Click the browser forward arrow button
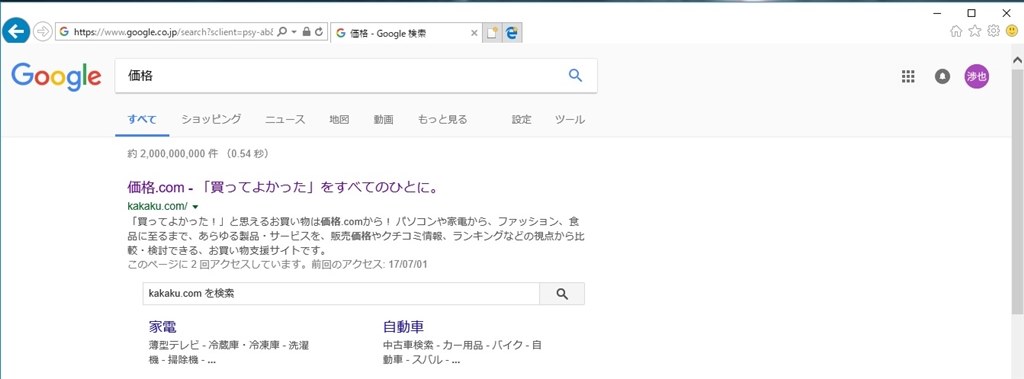Screen dimensions: 1024x379 pos(42,31)
